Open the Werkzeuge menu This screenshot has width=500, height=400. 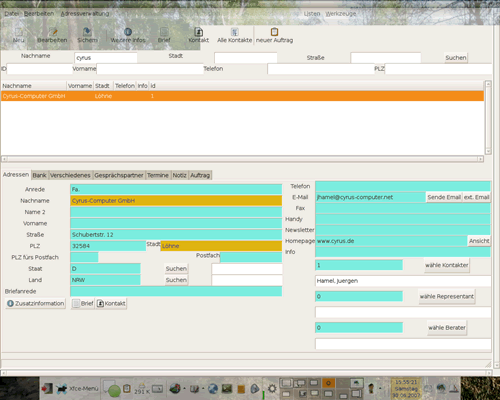coord(341,14)
